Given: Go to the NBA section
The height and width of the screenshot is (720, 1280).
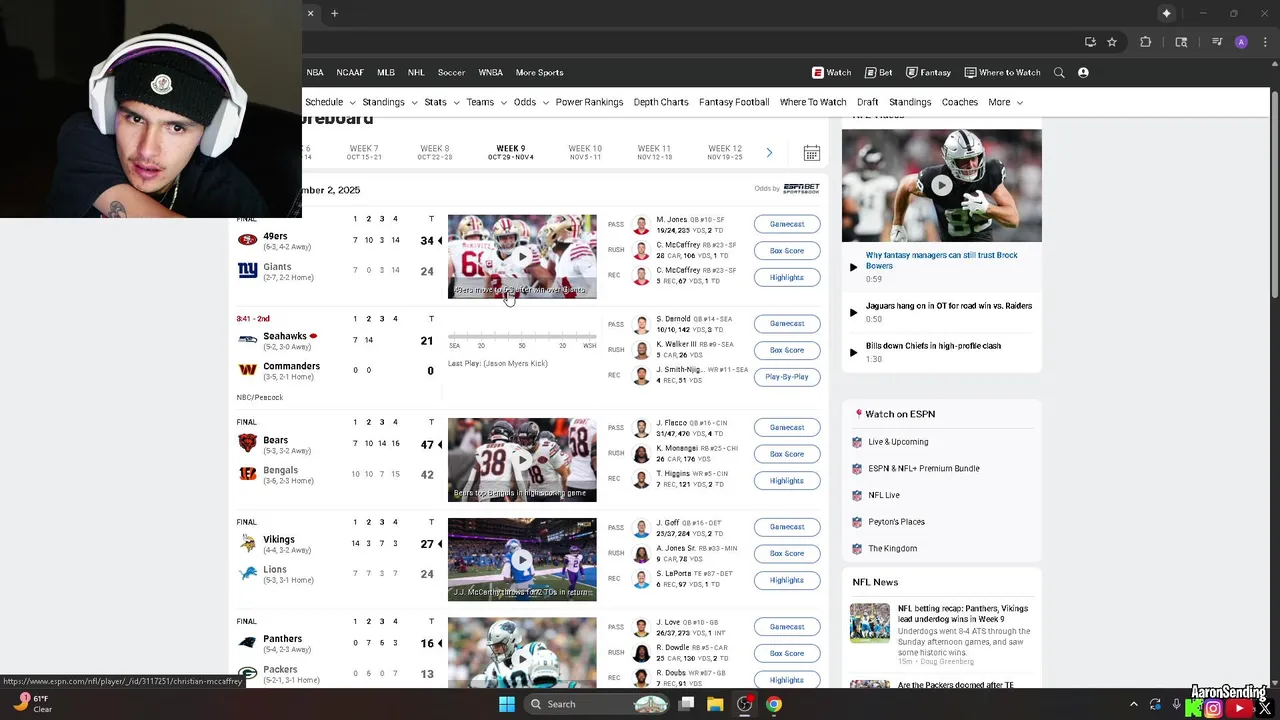Looking at the screenshot, I should click(x=315, y=72).
